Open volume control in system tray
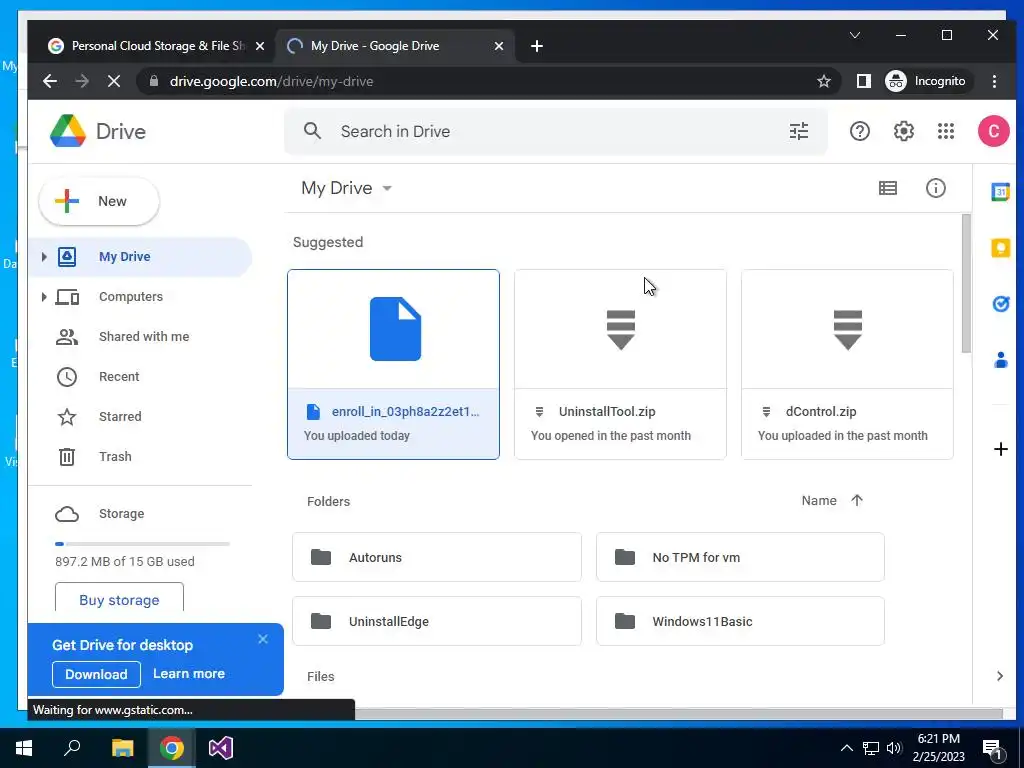Image resolution: width=1024 pixels, height=768 pixels. tap(894, 748)
